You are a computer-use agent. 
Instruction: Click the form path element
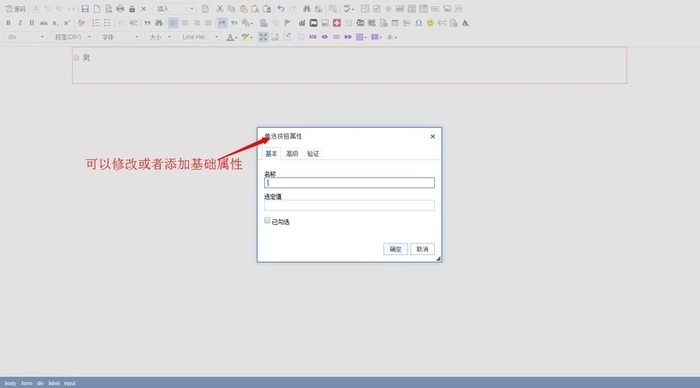point(27,383)
